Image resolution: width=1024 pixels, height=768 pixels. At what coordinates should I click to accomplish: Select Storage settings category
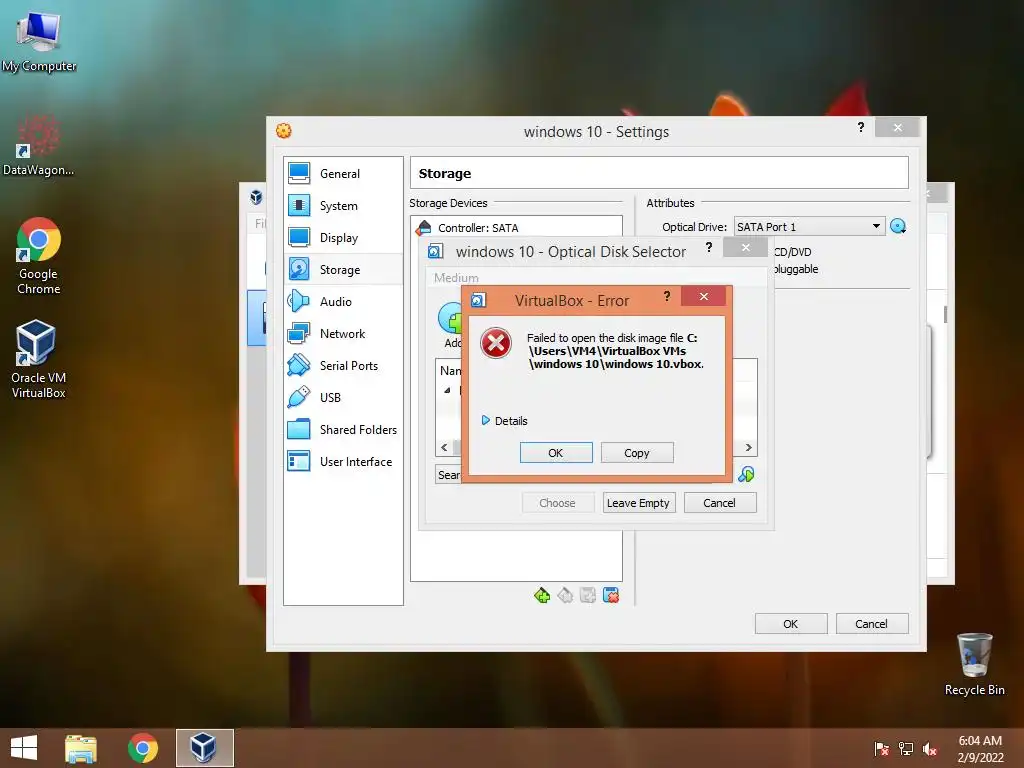343,270
